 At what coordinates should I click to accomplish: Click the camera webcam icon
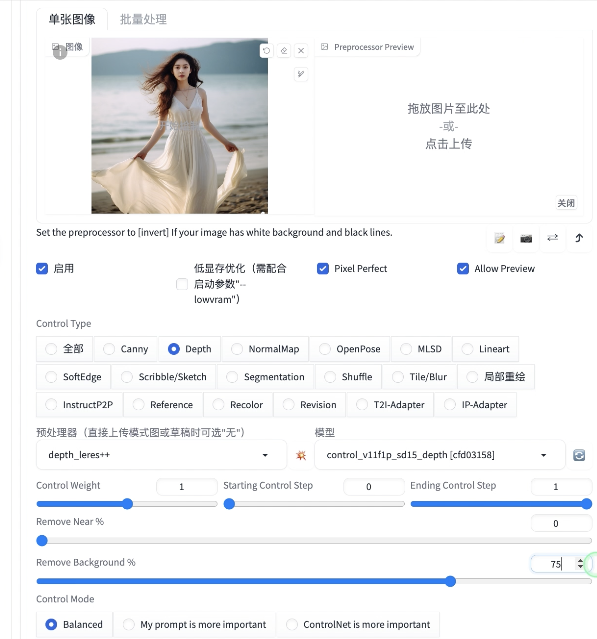click(526, 238)
